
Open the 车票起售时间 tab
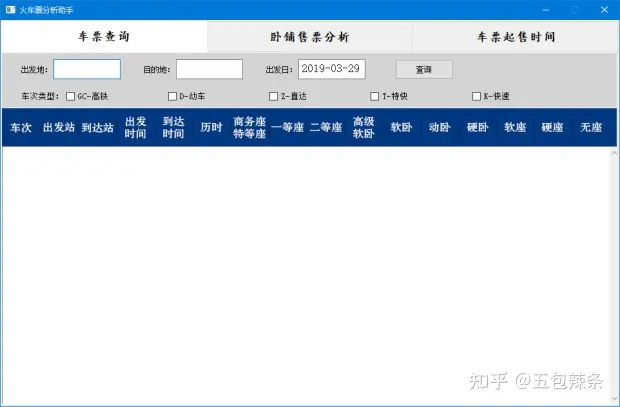tap(516, 37)
